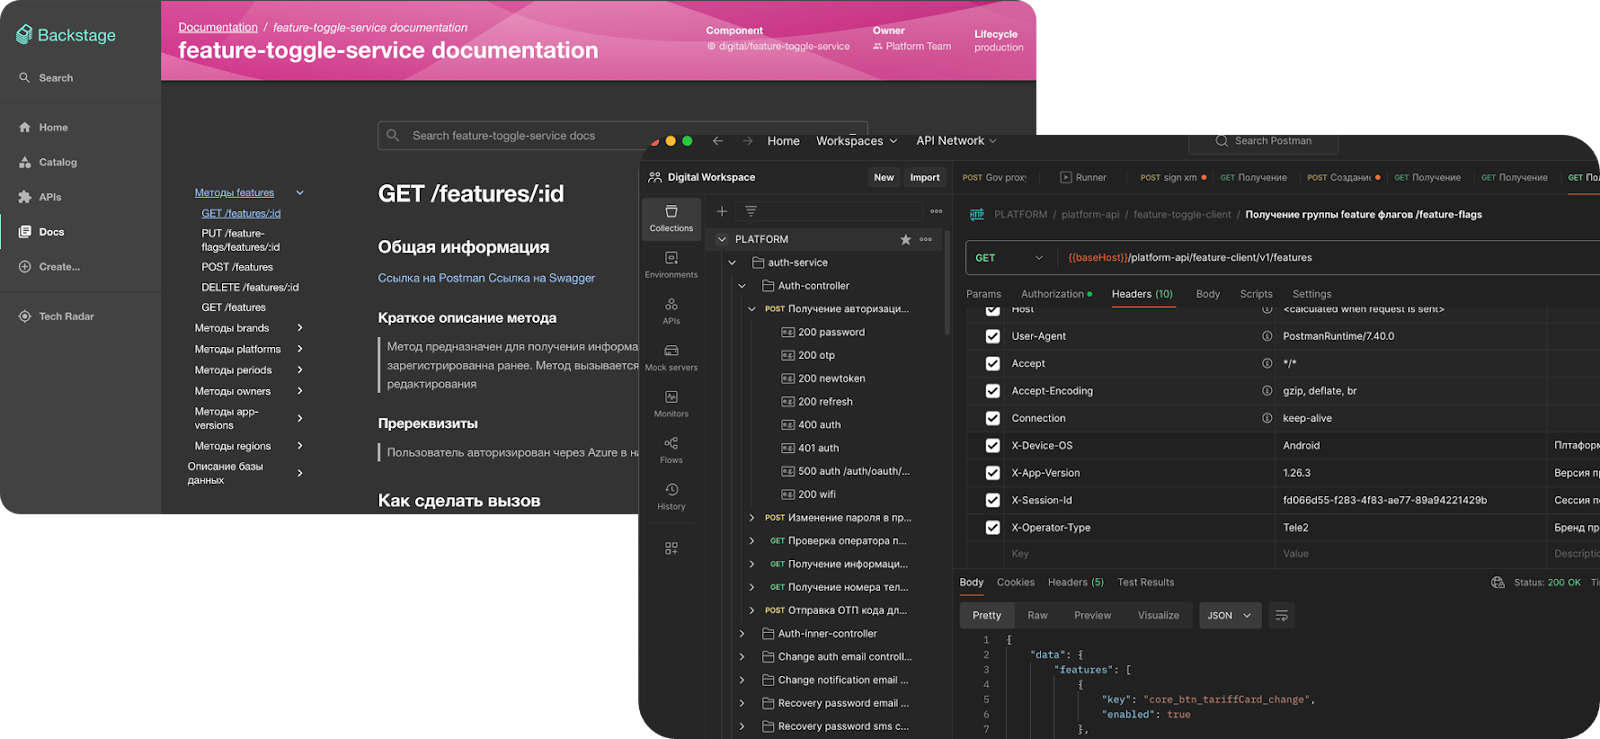Open the Runner tab

[x=1084, y=177]
